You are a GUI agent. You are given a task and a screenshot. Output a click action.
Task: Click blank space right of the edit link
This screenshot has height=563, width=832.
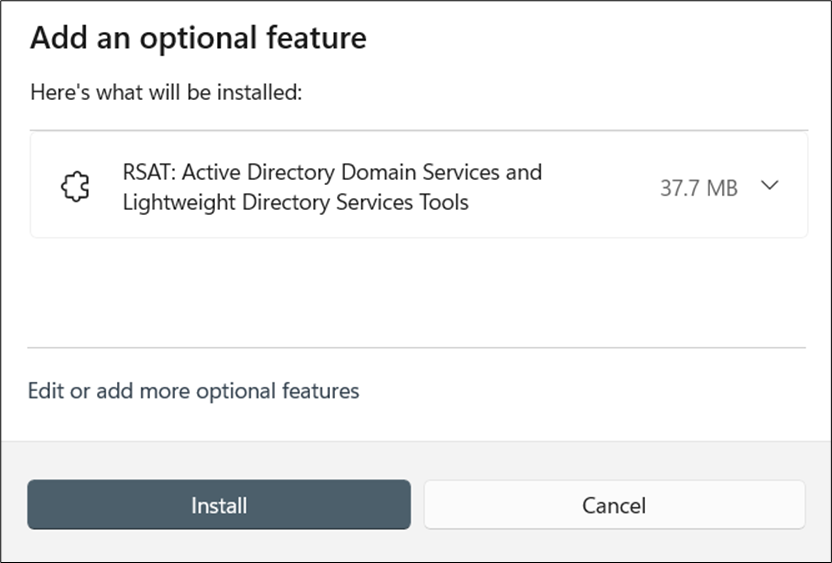[584, 391]
